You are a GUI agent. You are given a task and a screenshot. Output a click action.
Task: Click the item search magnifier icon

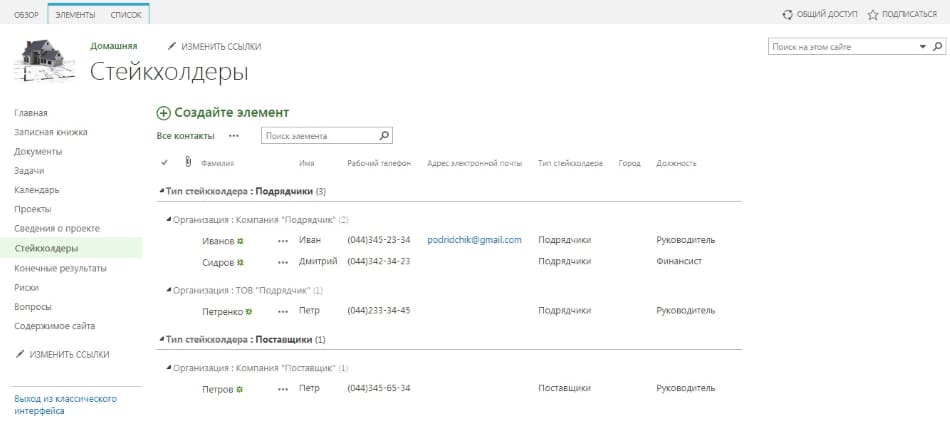click(384, 136)
